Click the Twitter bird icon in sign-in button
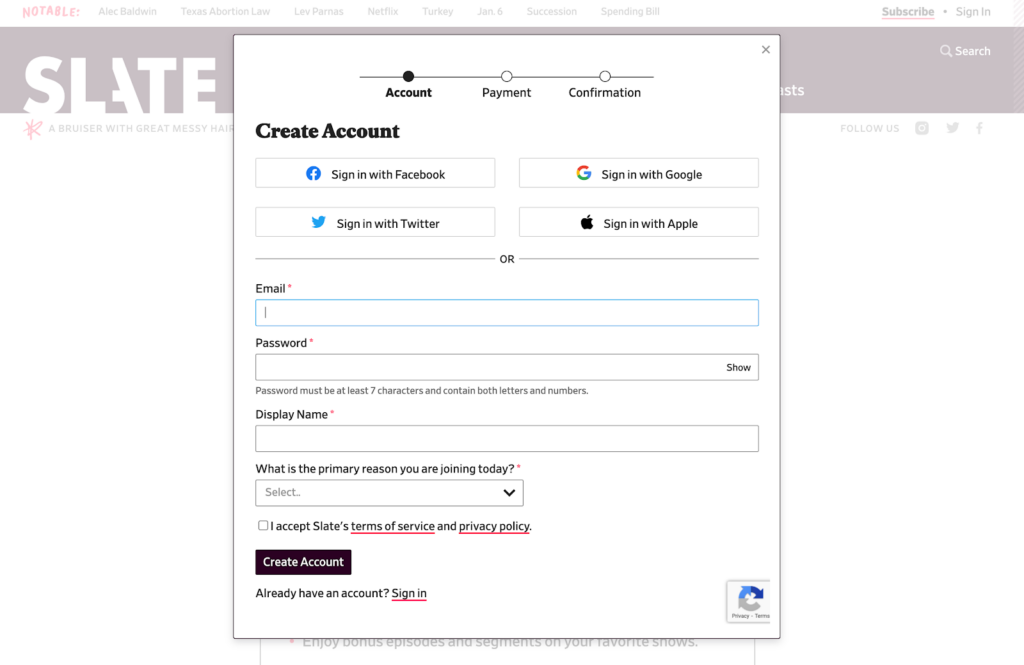 (318, 223)
